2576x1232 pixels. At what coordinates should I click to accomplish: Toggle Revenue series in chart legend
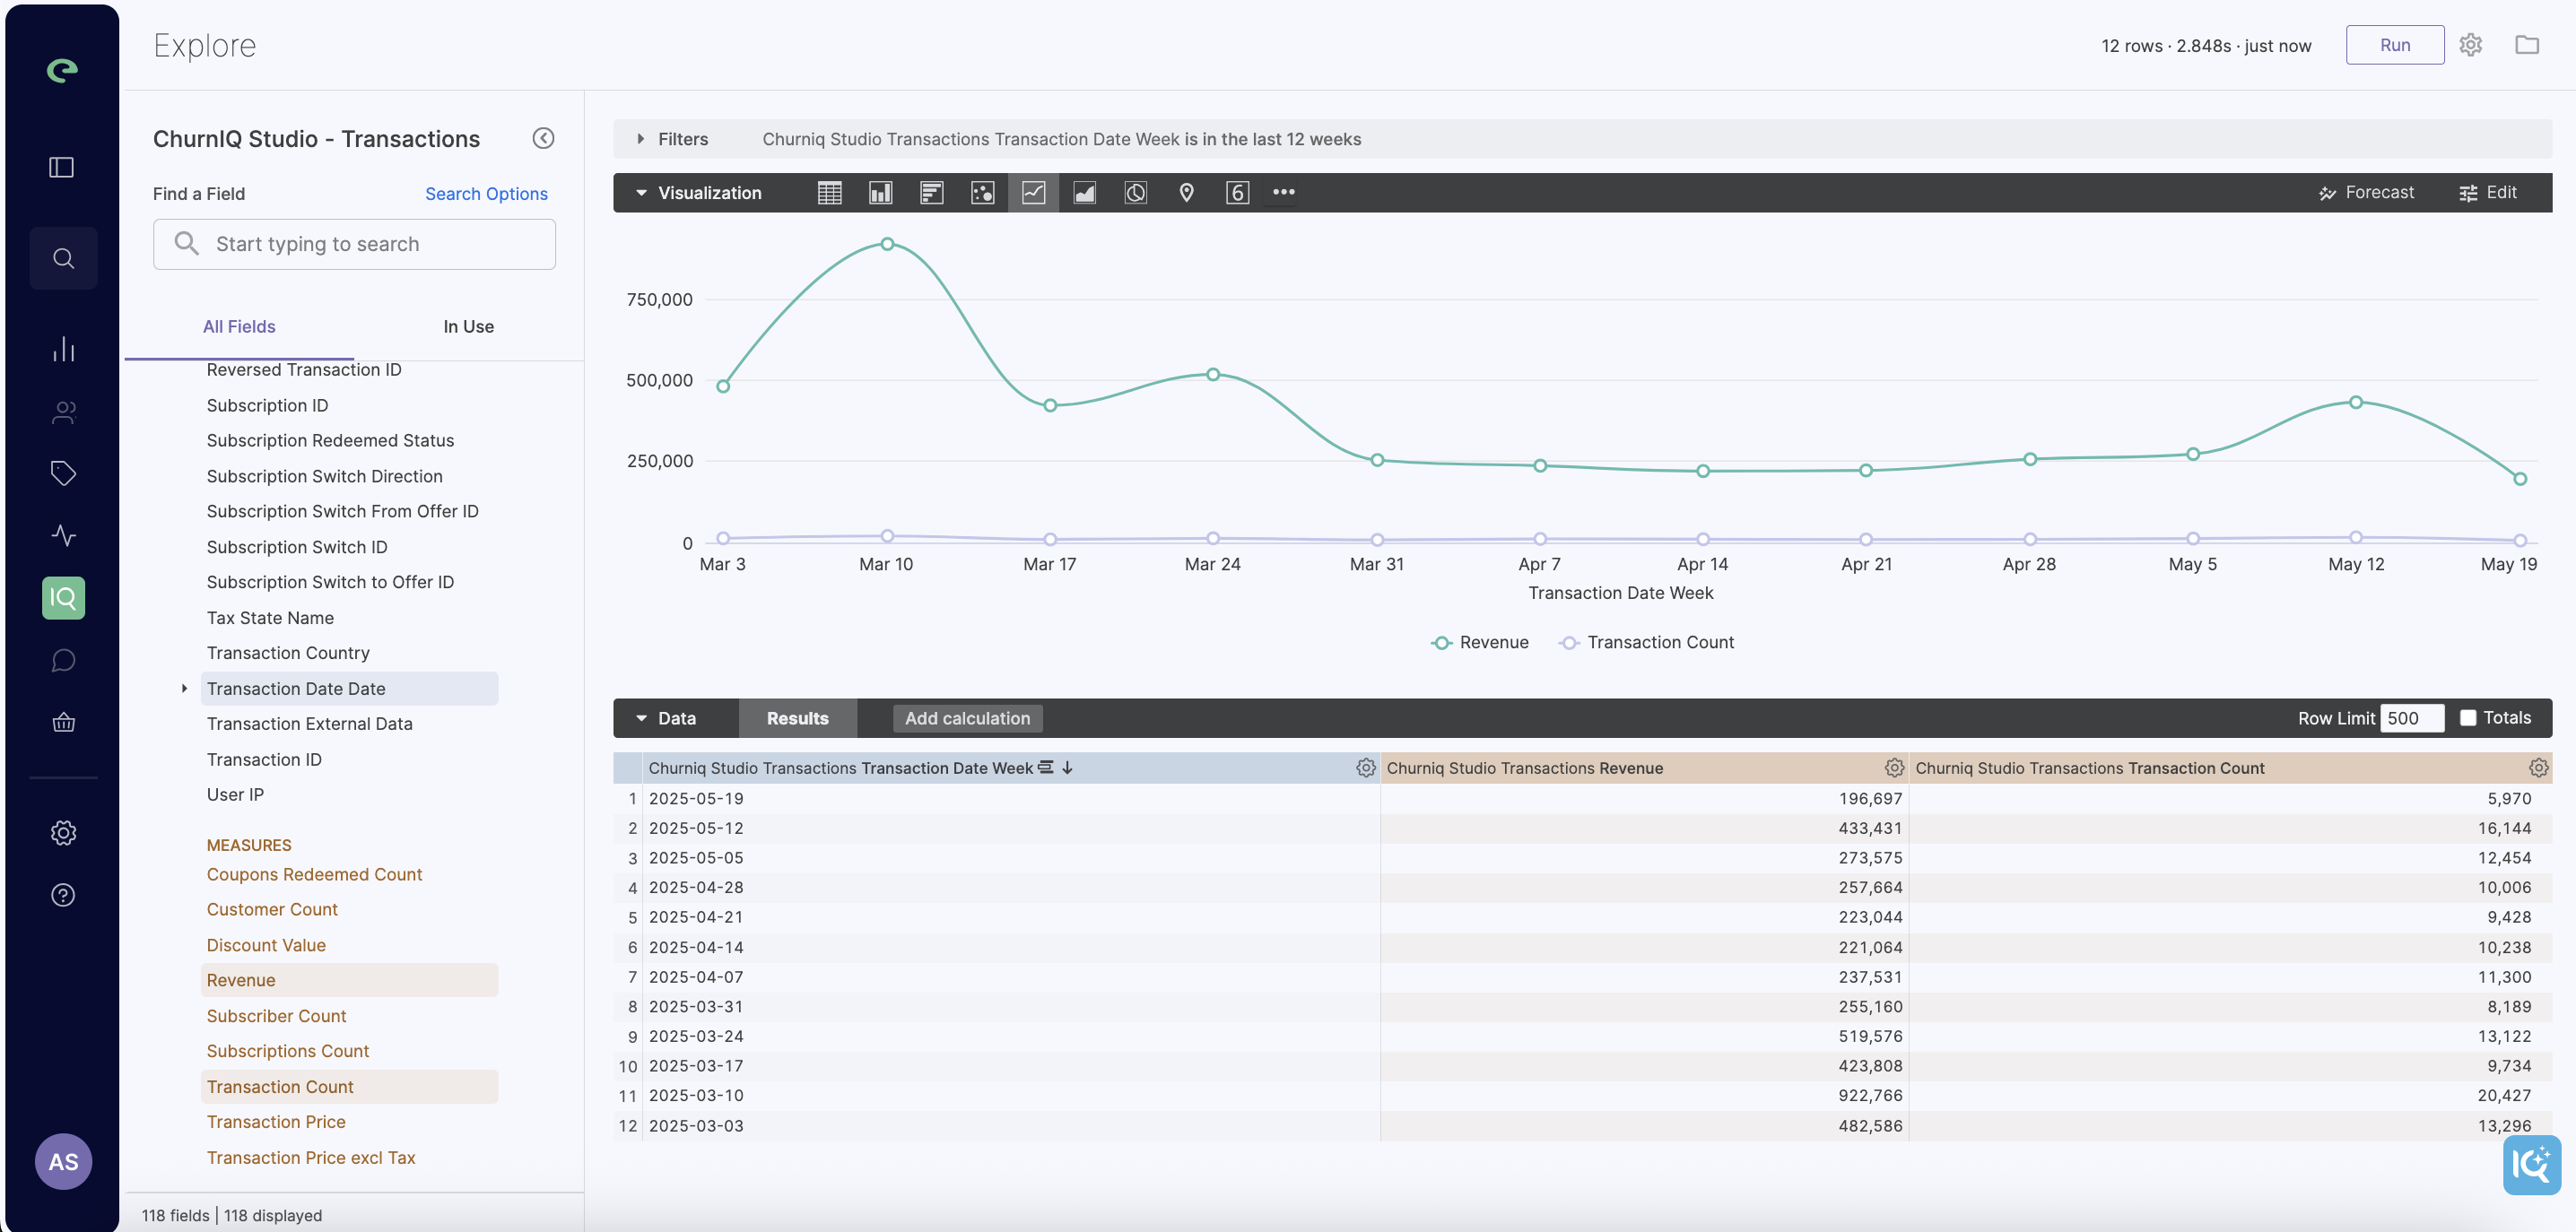coord(1479,642)
